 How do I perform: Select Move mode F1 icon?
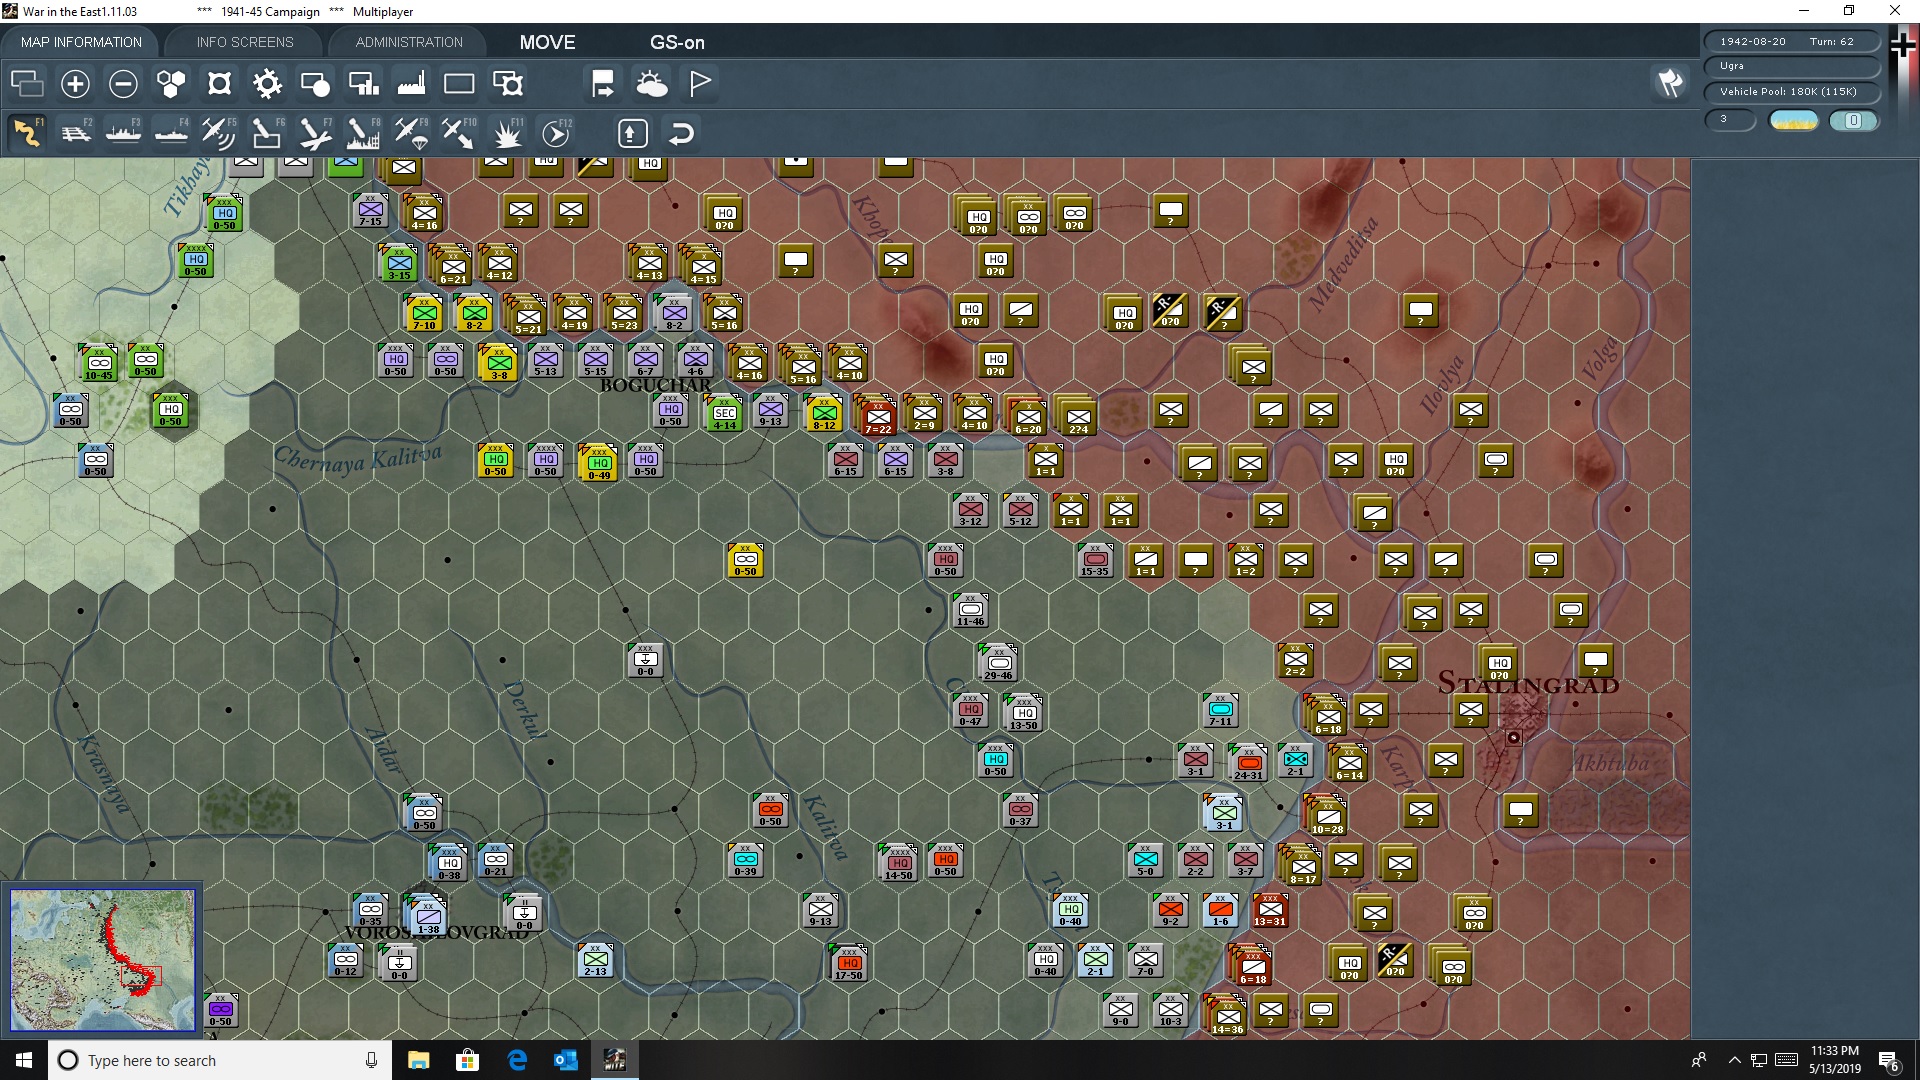[27, 132]
